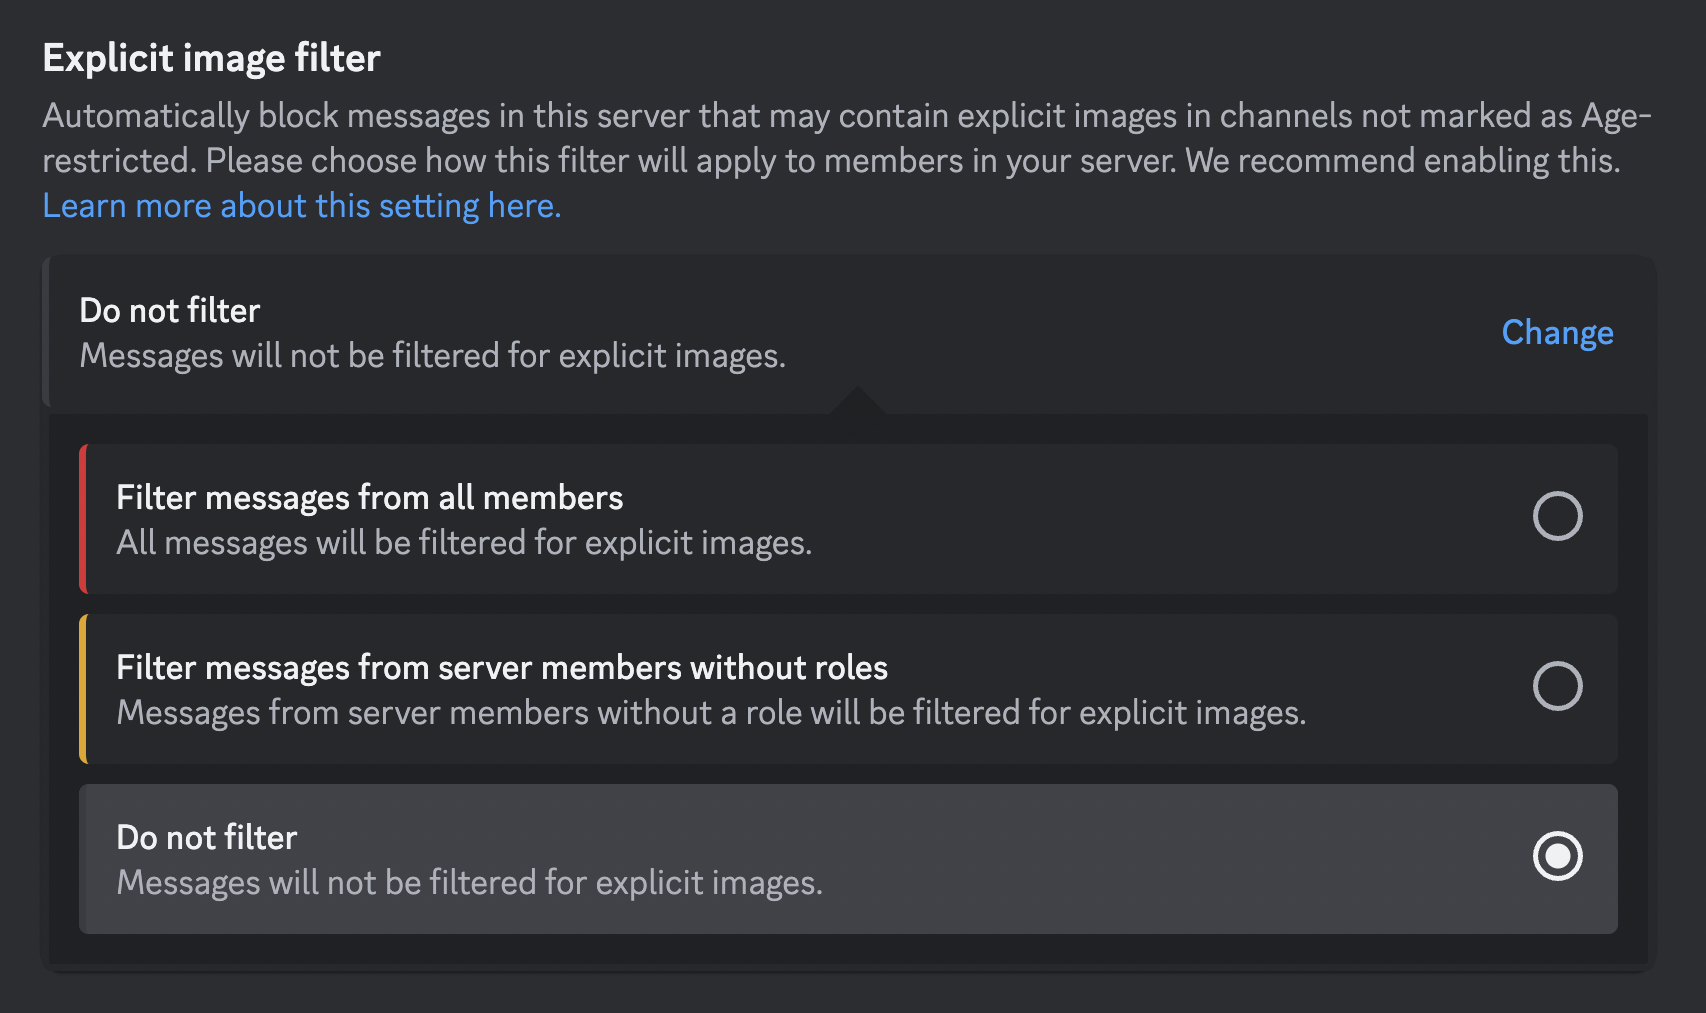This screenshot has height=1013, width=1706.
Task: Click the 'We recommend enabling this' sentence
Action: click(x=1401, y=161)
